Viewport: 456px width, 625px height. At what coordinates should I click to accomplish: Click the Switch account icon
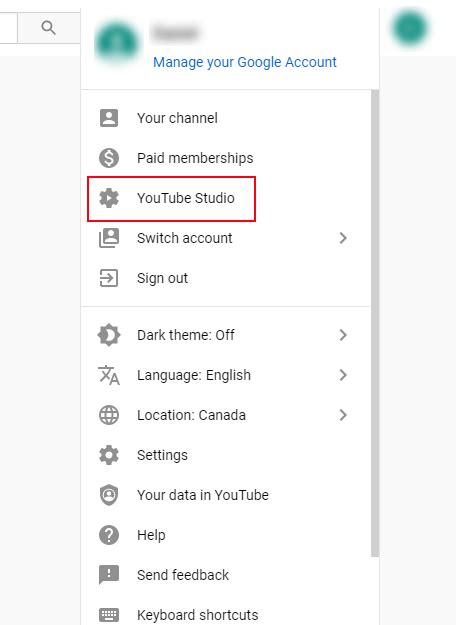(x=109, y=238)
